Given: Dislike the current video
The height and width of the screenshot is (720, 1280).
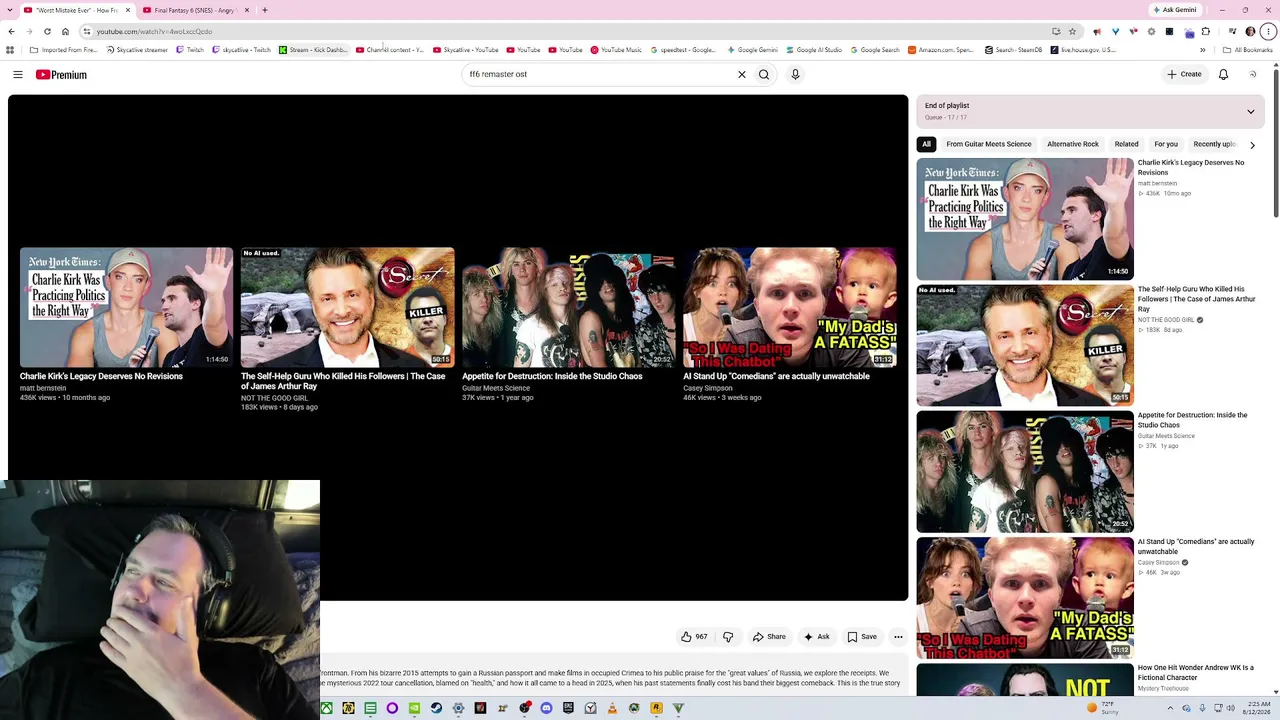Looking at the screenshot, I should 728,637.
